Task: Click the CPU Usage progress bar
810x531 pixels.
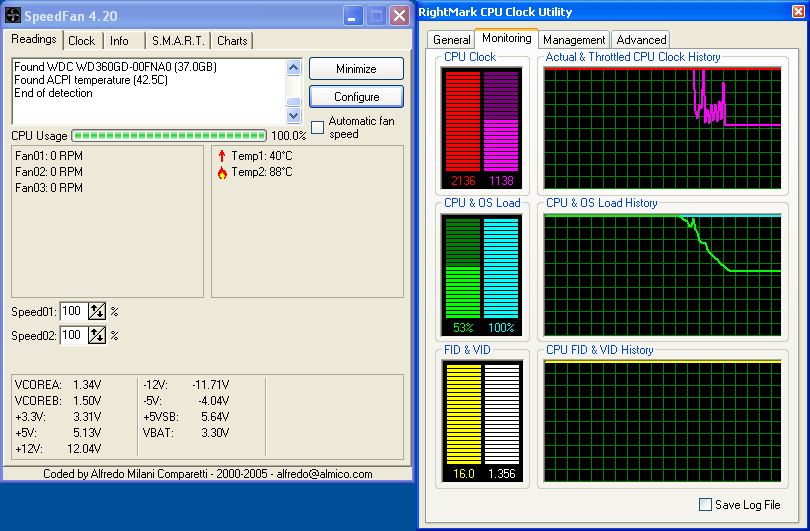Action: [169, 136]
